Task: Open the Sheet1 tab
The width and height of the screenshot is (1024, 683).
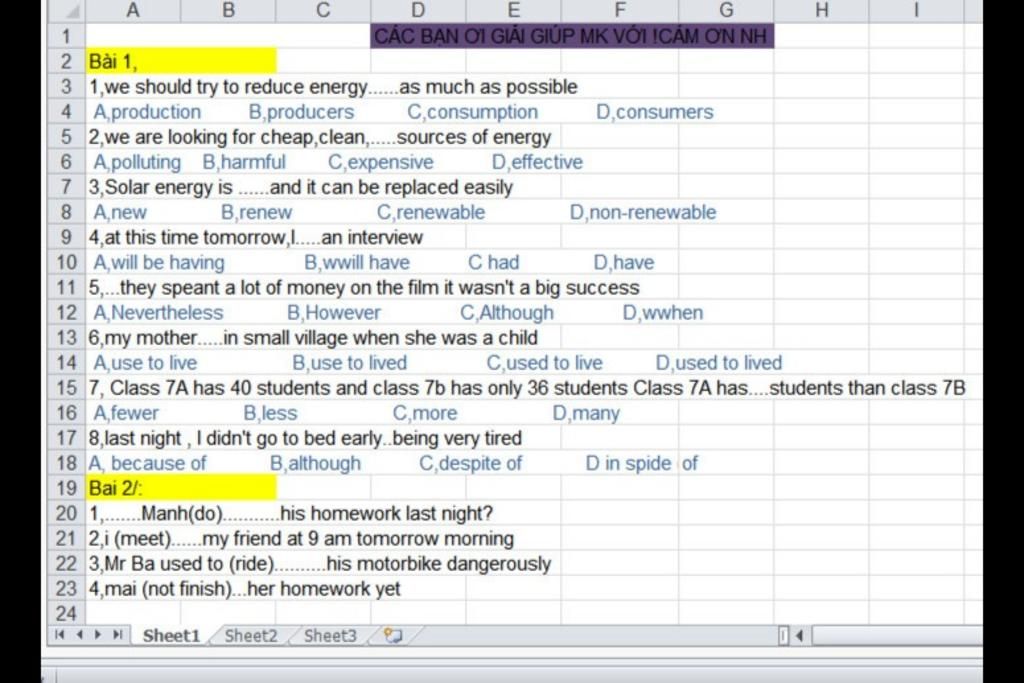Action: pos(171,635)
